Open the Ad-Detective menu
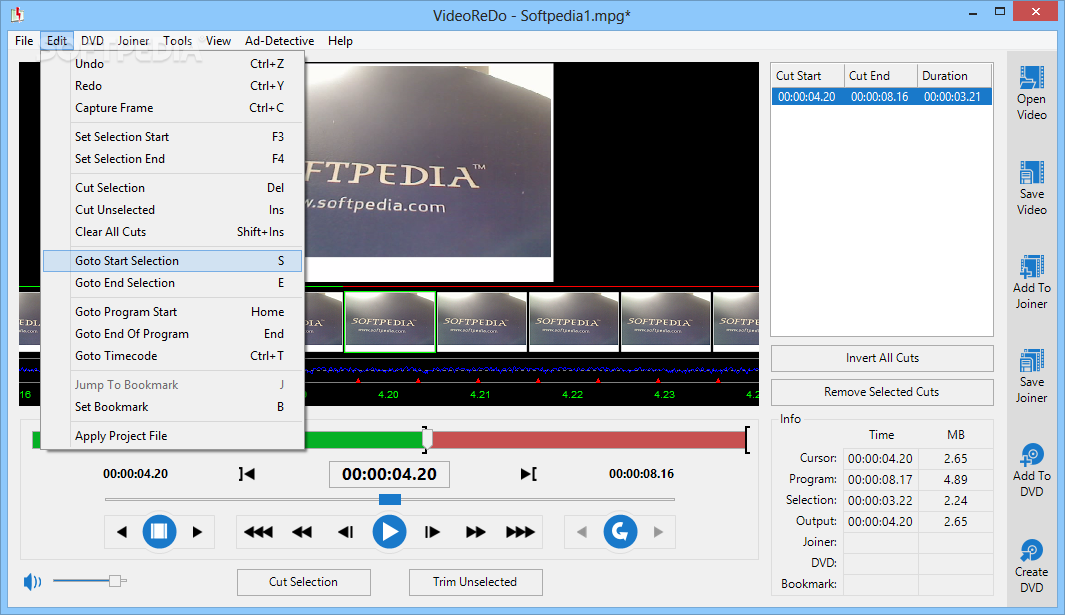 point(279,41)
